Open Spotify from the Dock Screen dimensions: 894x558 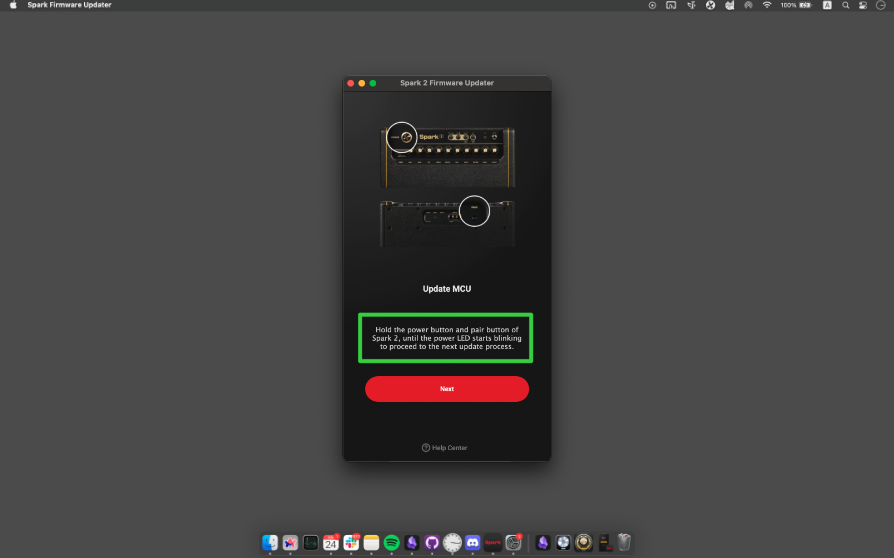tap(392, 543)
